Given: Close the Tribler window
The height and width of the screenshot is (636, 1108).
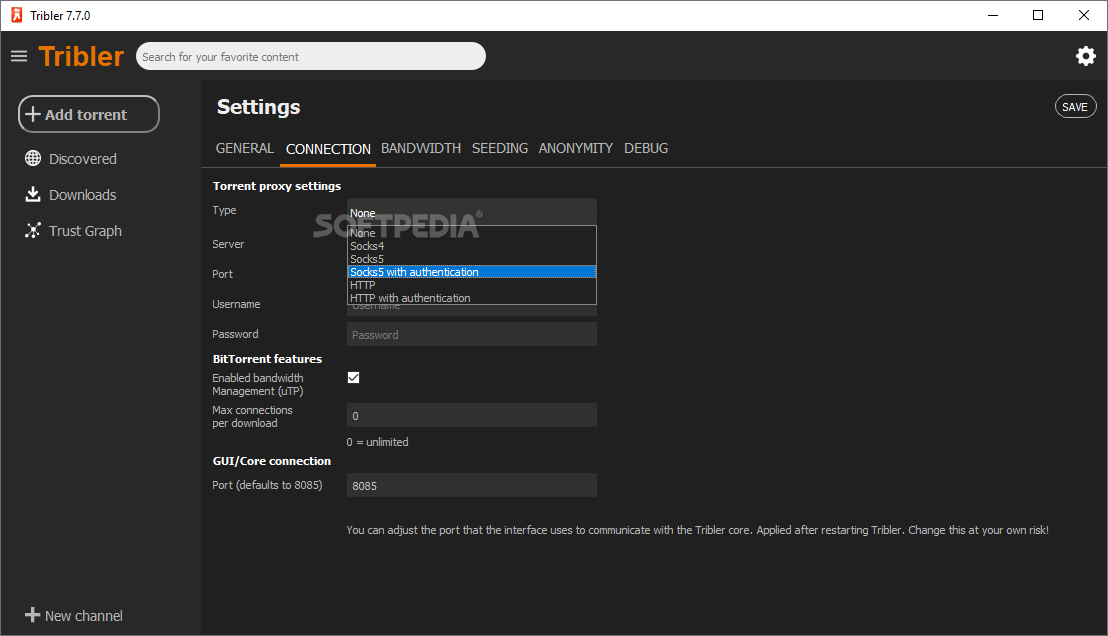Looking at the screenshot, I should pyautogui.click(x=1083, y=16).
